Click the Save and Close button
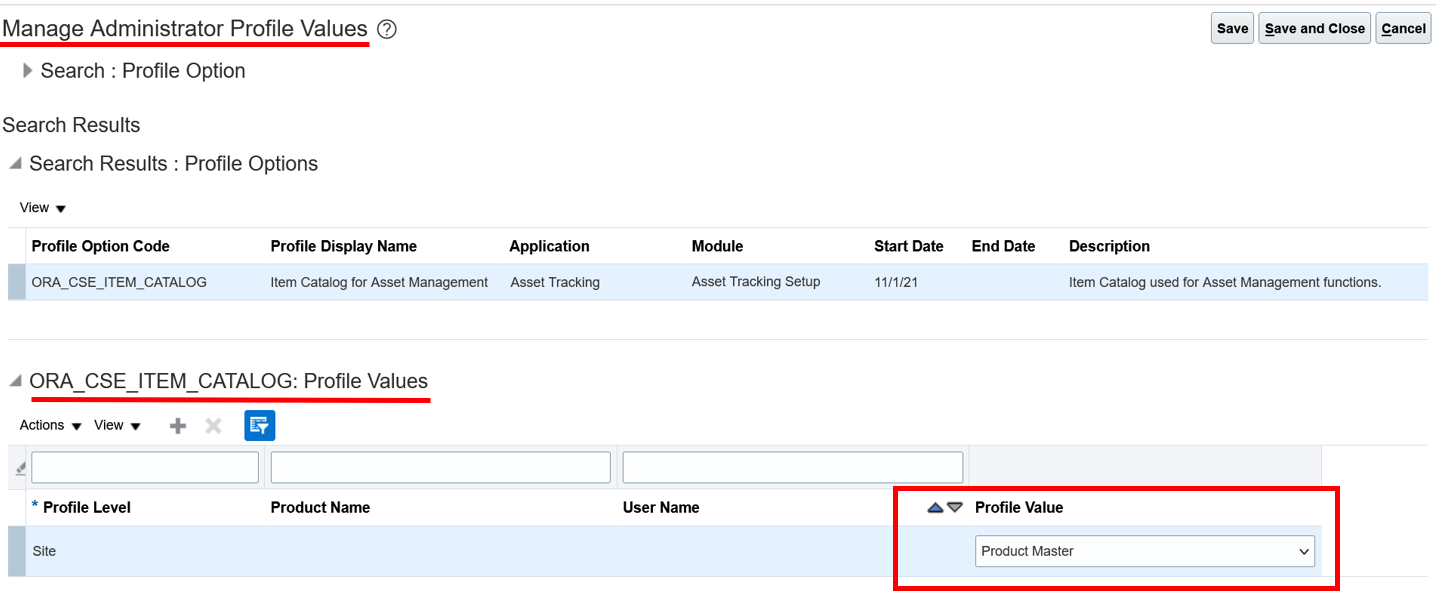 (x=1314, y=29)
